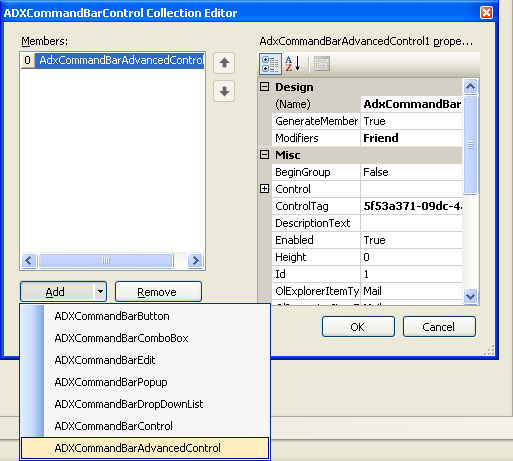
Task: Click the window resize grip
Action: pos(489,350)
